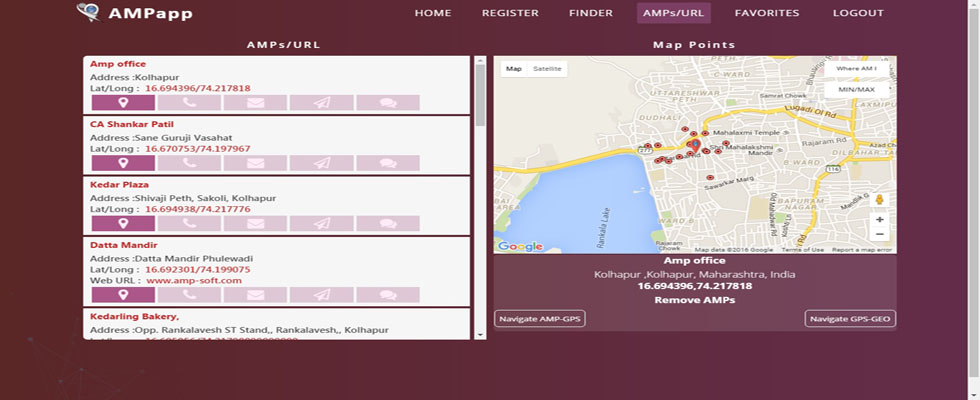Screen dimensions: 980x400
Task: Click the paper plane icon for Datta Mandir
Action: tap(322, 295)
